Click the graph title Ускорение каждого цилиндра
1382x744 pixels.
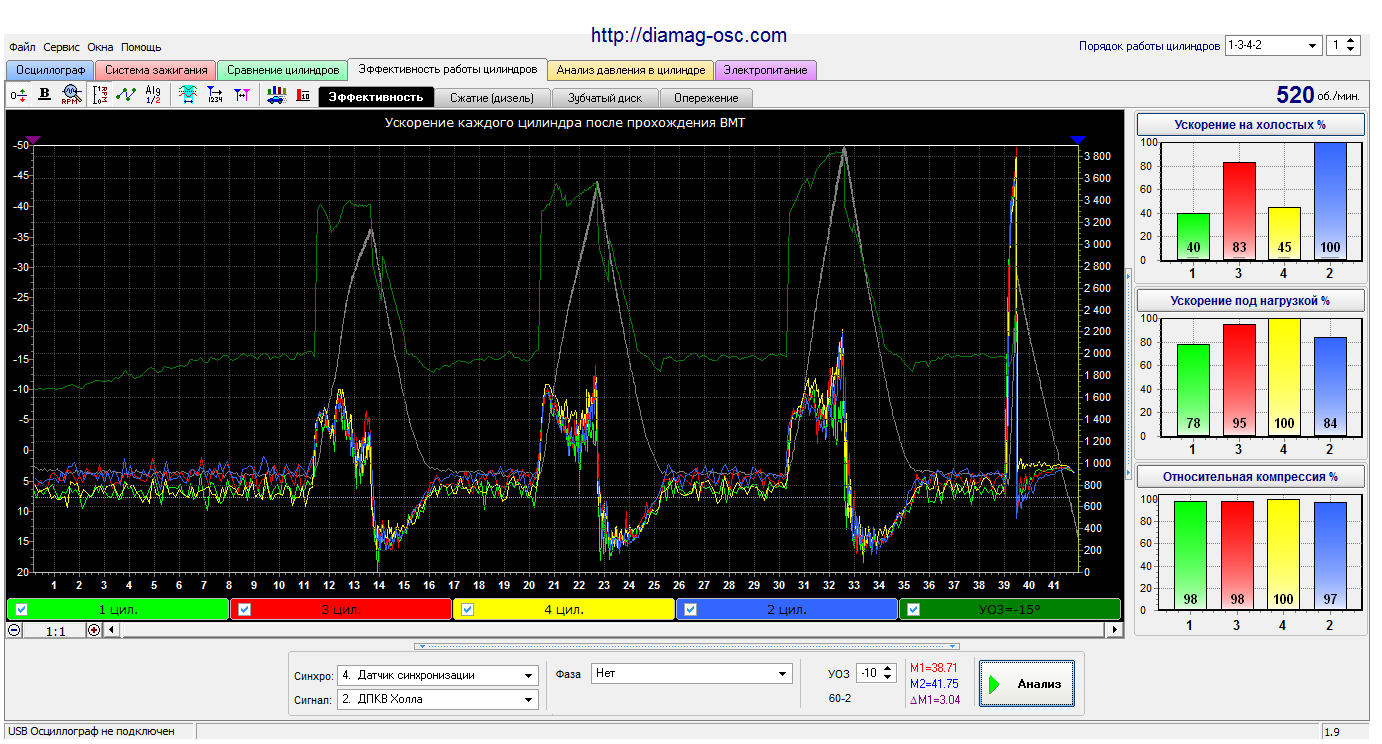(x=564, y=123)
